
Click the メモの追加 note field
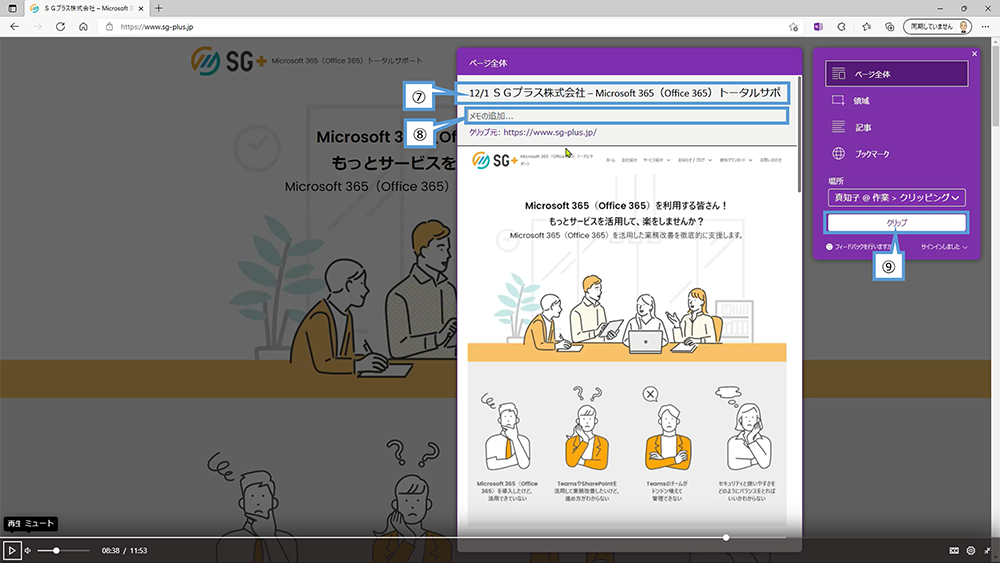[x=626, y=115]
